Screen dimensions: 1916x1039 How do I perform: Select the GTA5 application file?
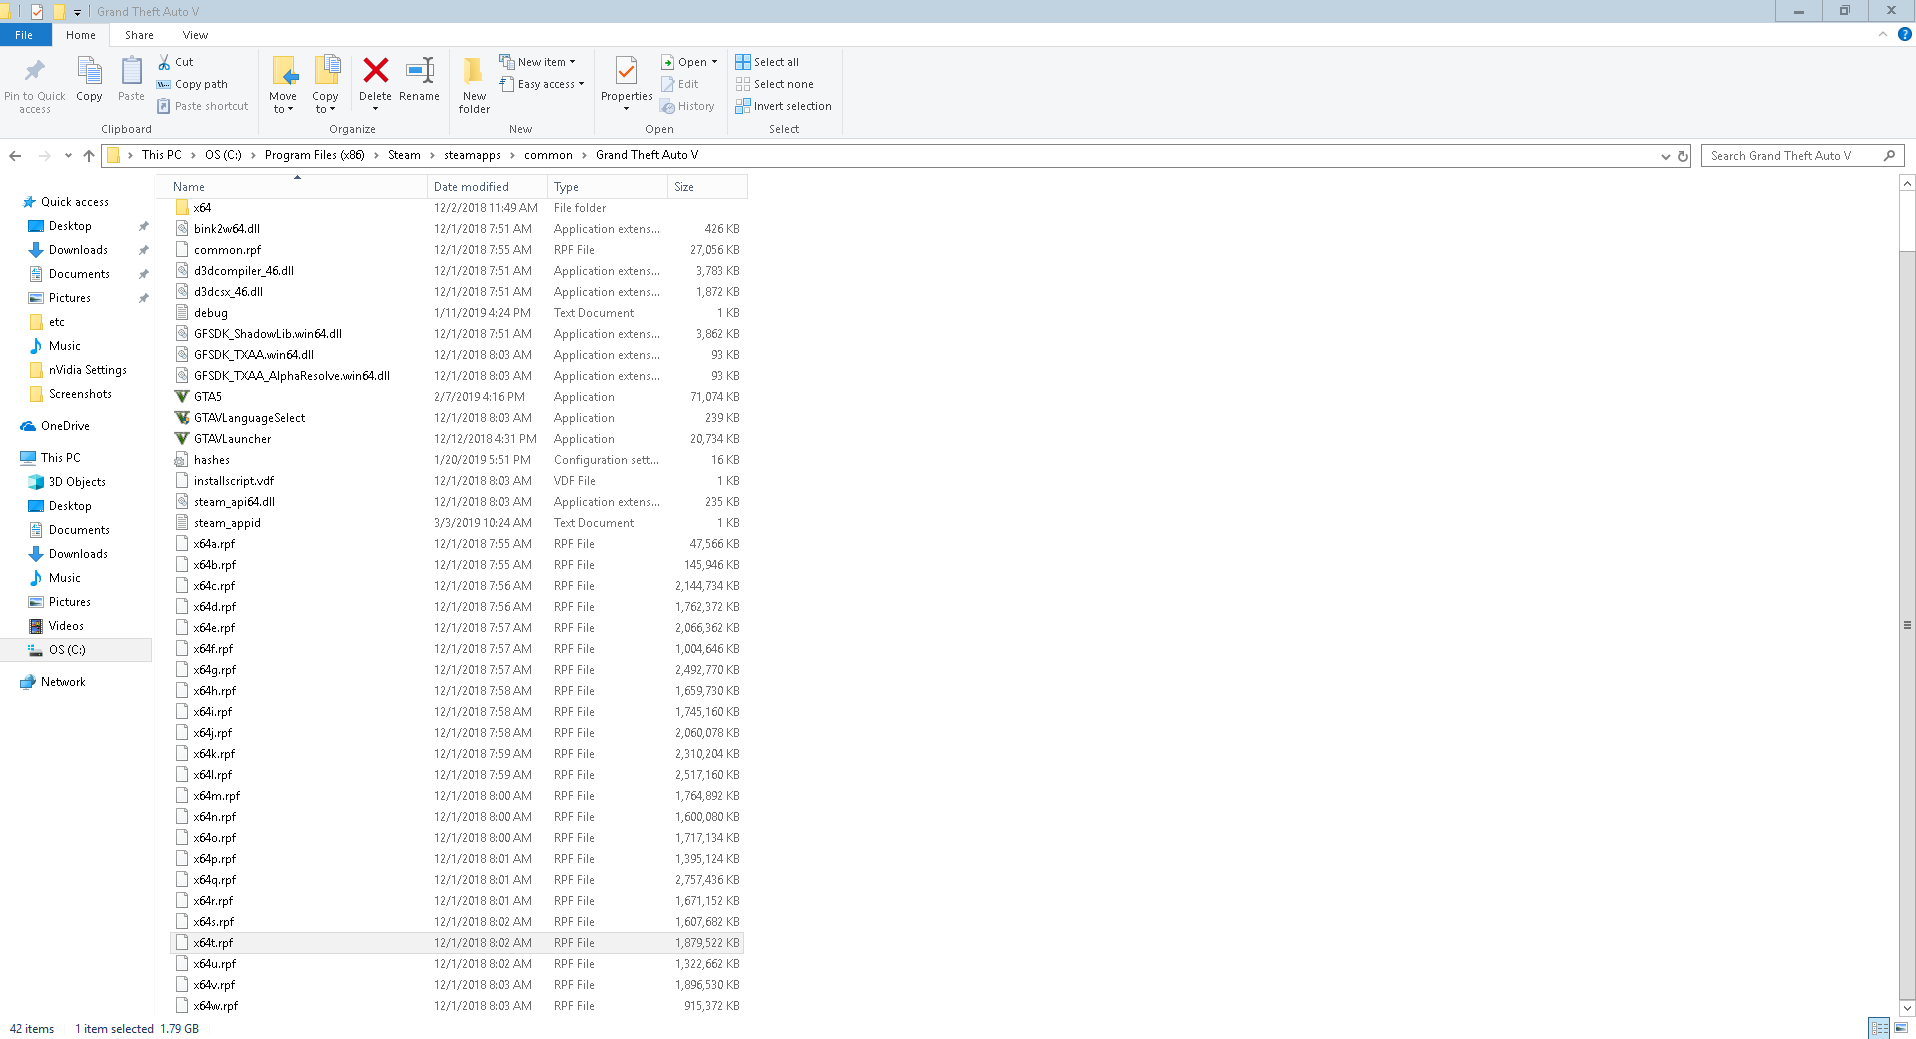(x=457, y=397)
